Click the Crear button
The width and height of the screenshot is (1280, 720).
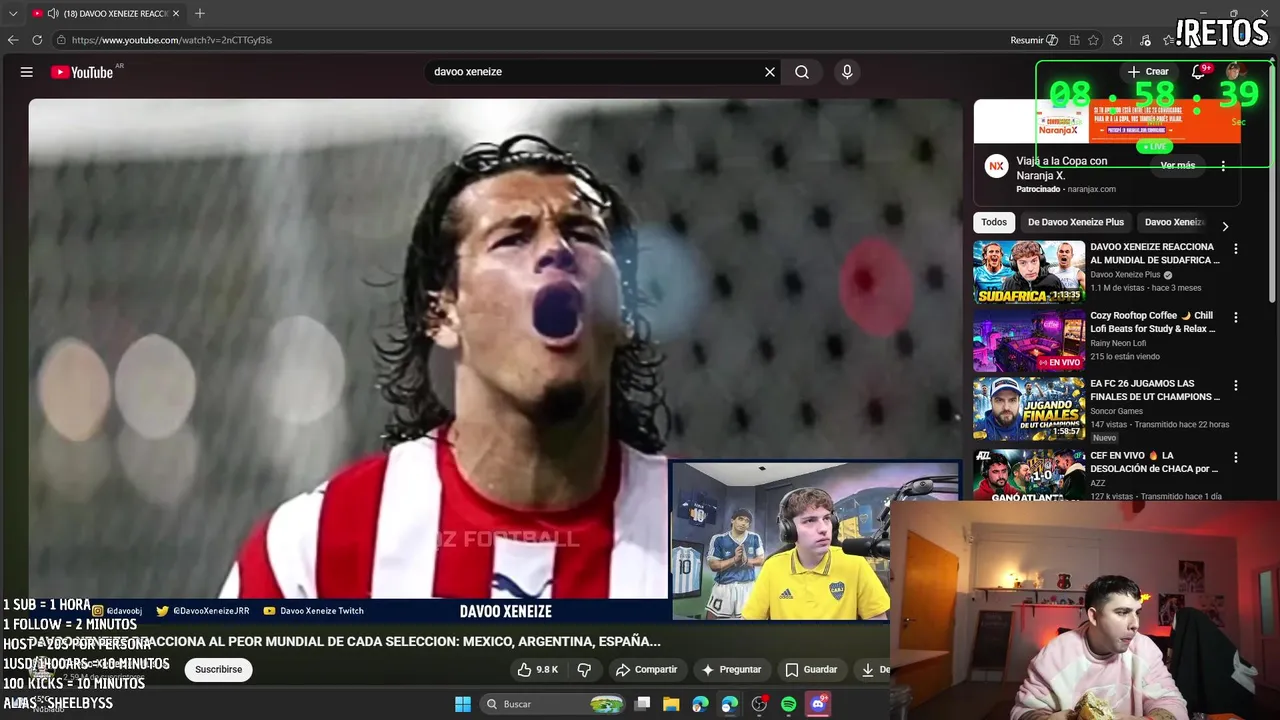[x=1148, y=72]
